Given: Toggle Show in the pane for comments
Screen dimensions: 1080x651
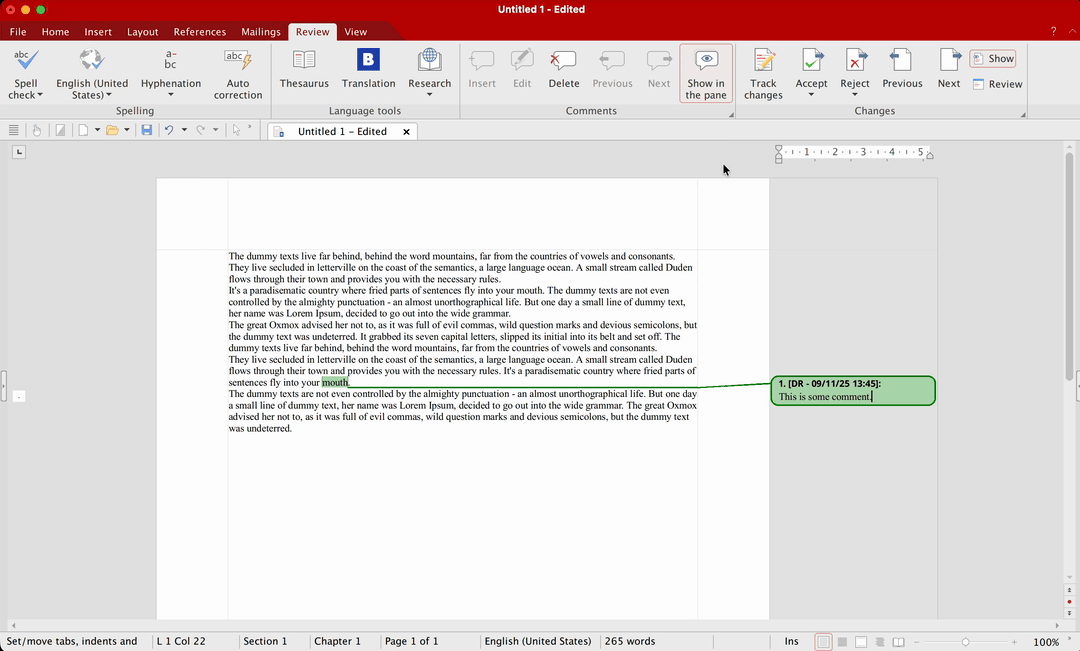Looking at the screenshot, I should pos(706,72).
